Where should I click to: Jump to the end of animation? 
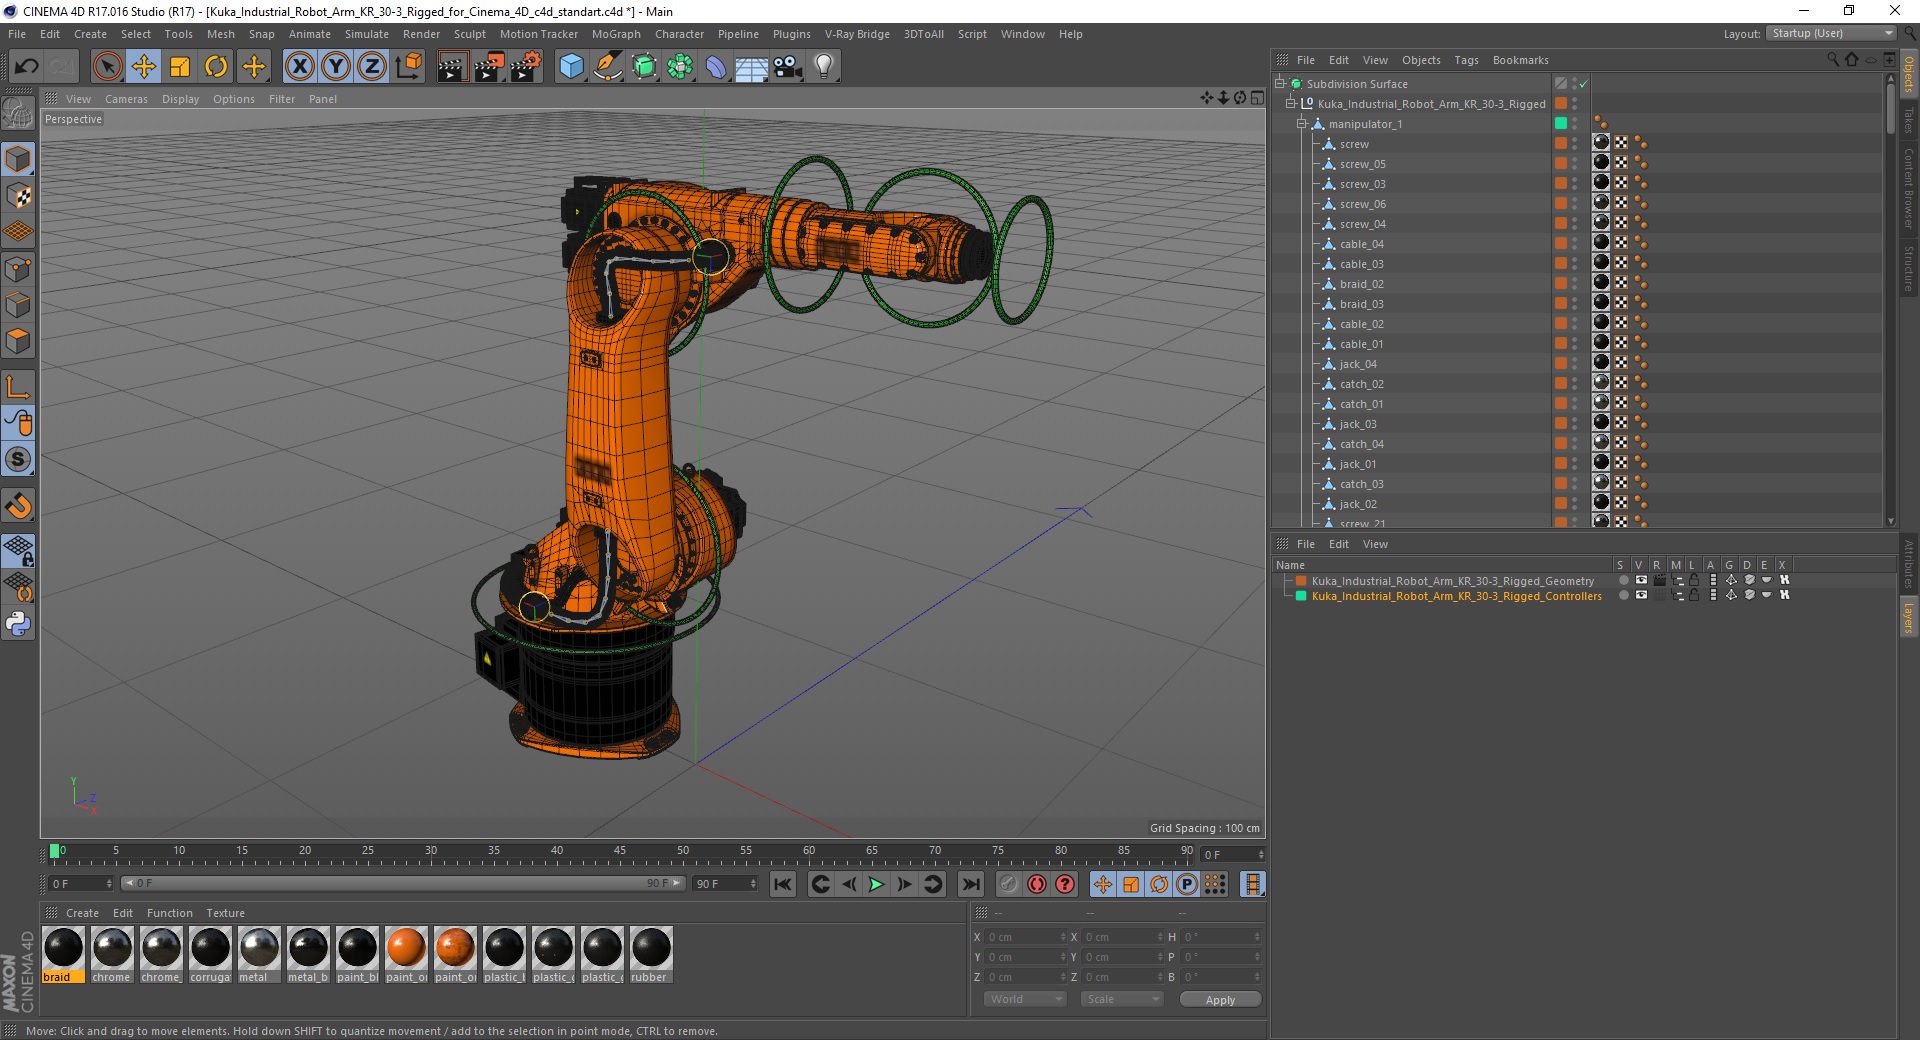click(970, 884)
